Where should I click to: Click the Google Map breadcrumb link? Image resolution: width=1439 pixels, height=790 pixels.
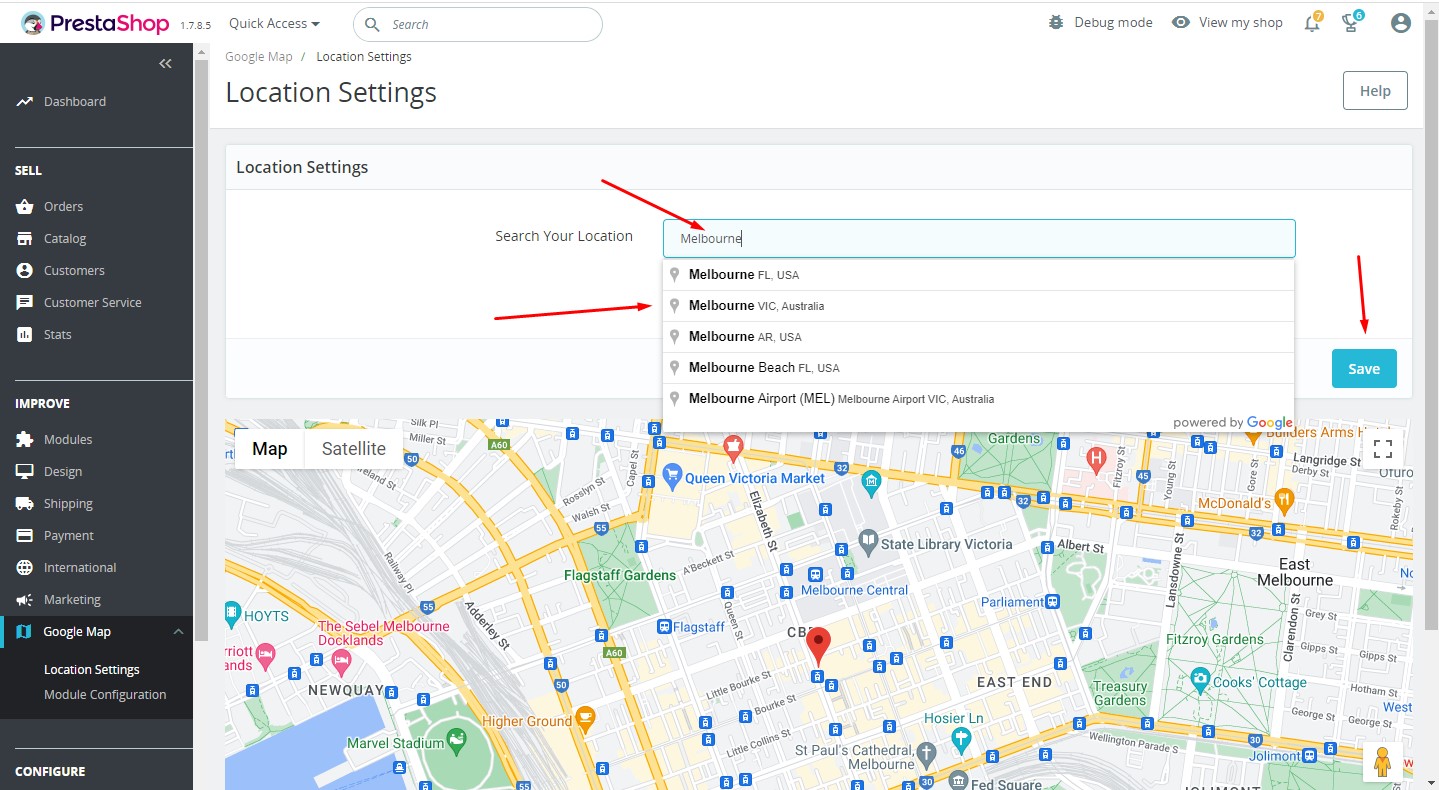259,56
